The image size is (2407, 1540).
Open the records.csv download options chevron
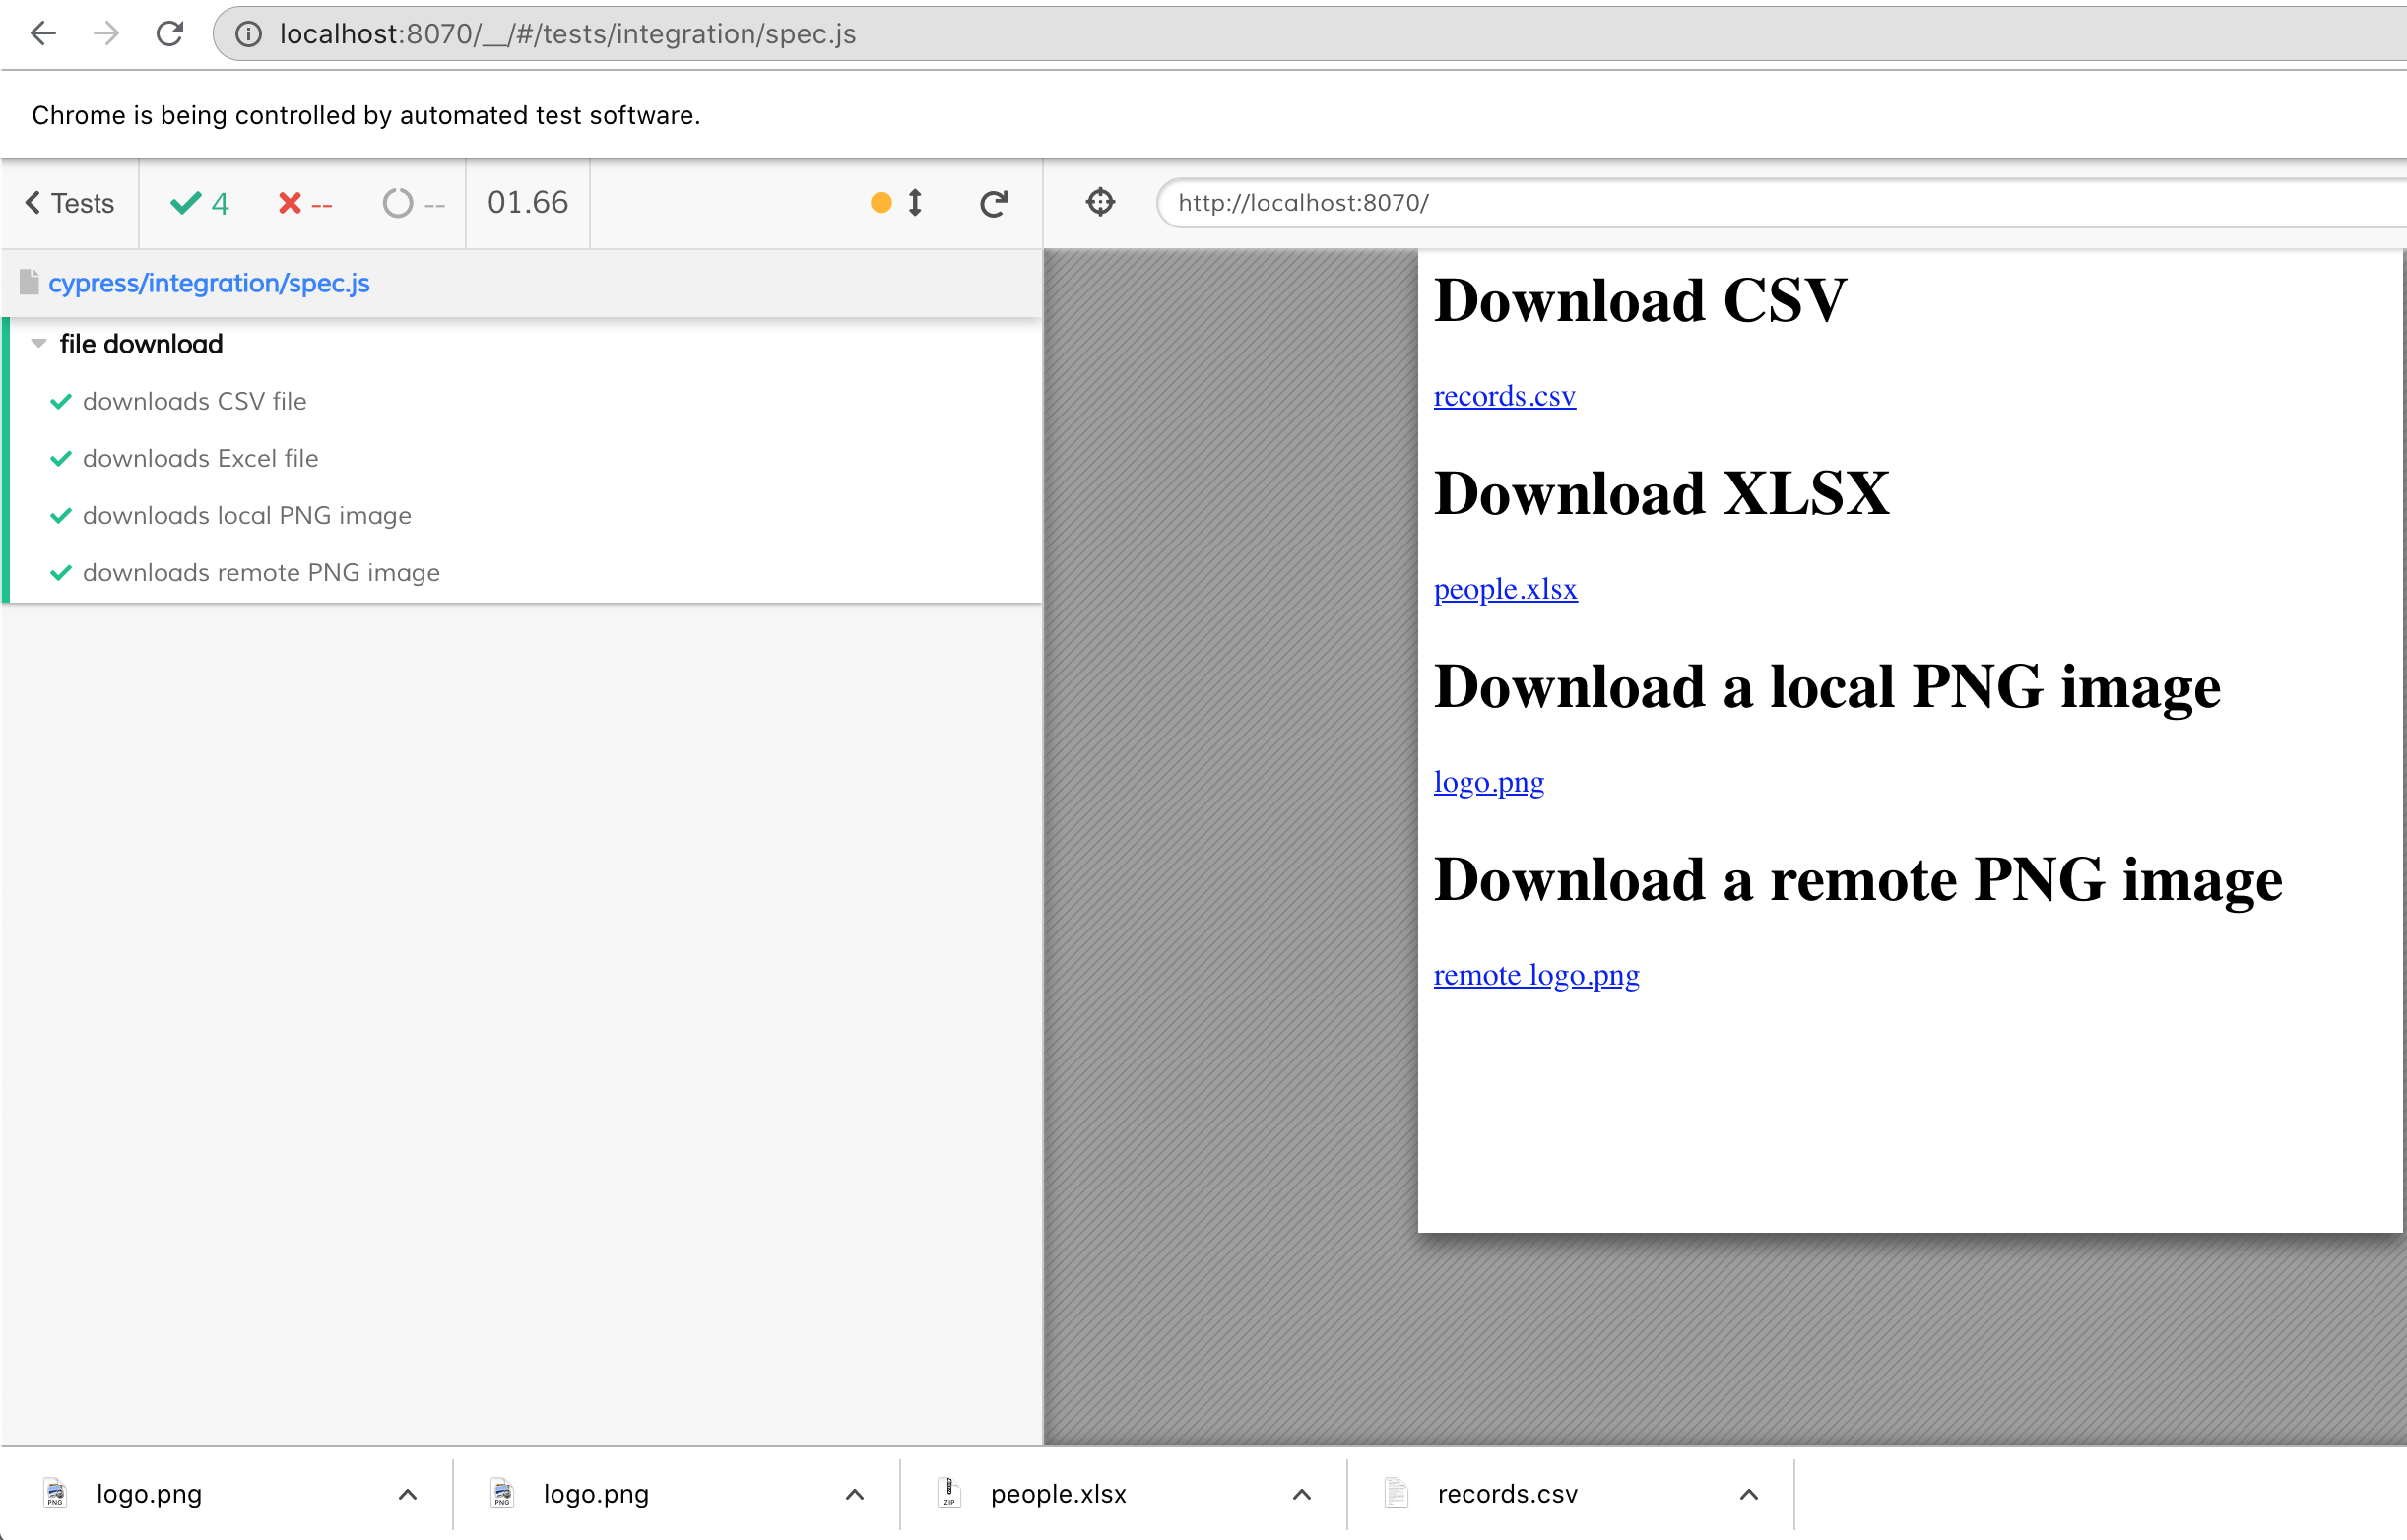1748,1494
